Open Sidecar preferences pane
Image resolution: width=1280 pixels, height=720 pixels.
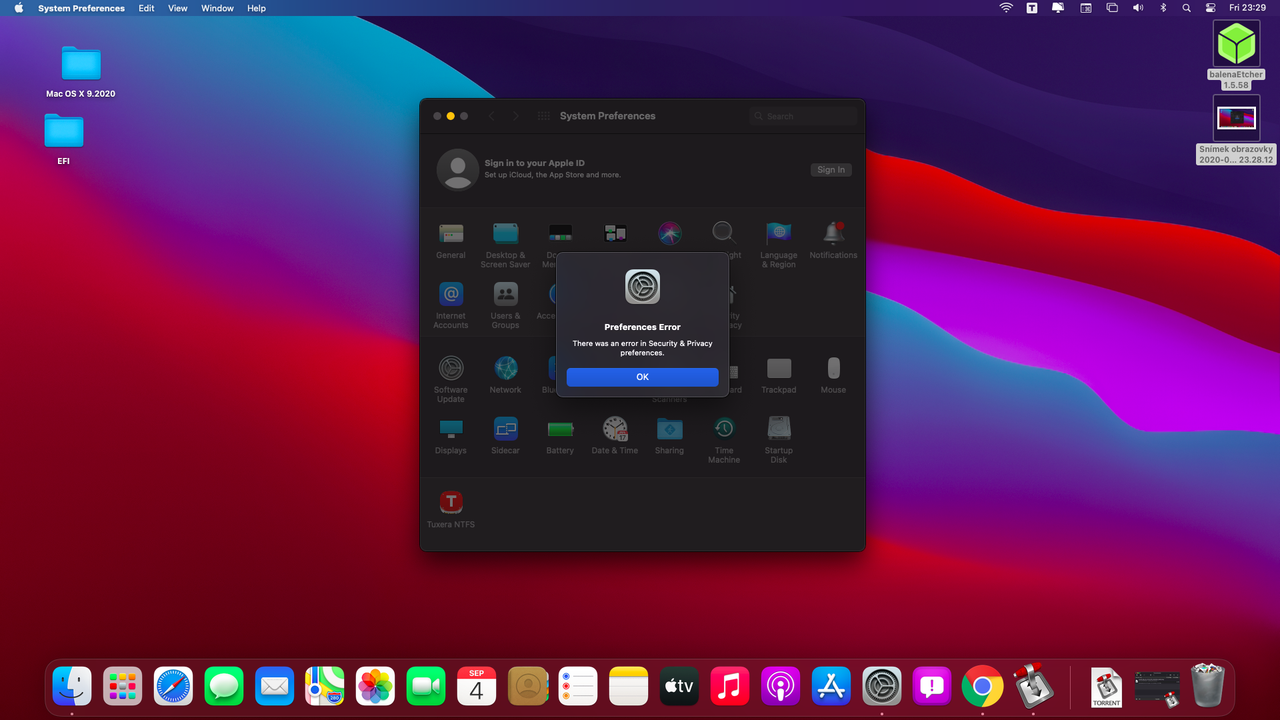[x=505, y=436]
